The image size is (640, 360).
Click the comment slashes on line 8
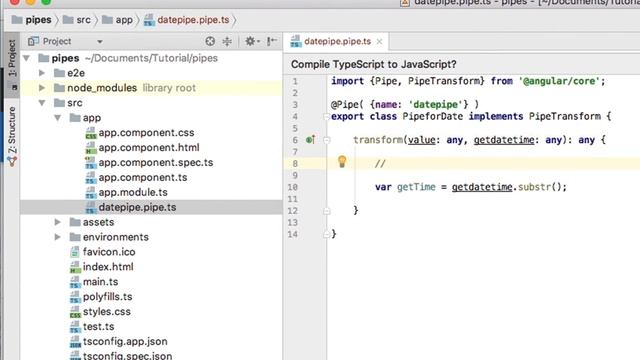pyautogui.click(x=380, y=164)
